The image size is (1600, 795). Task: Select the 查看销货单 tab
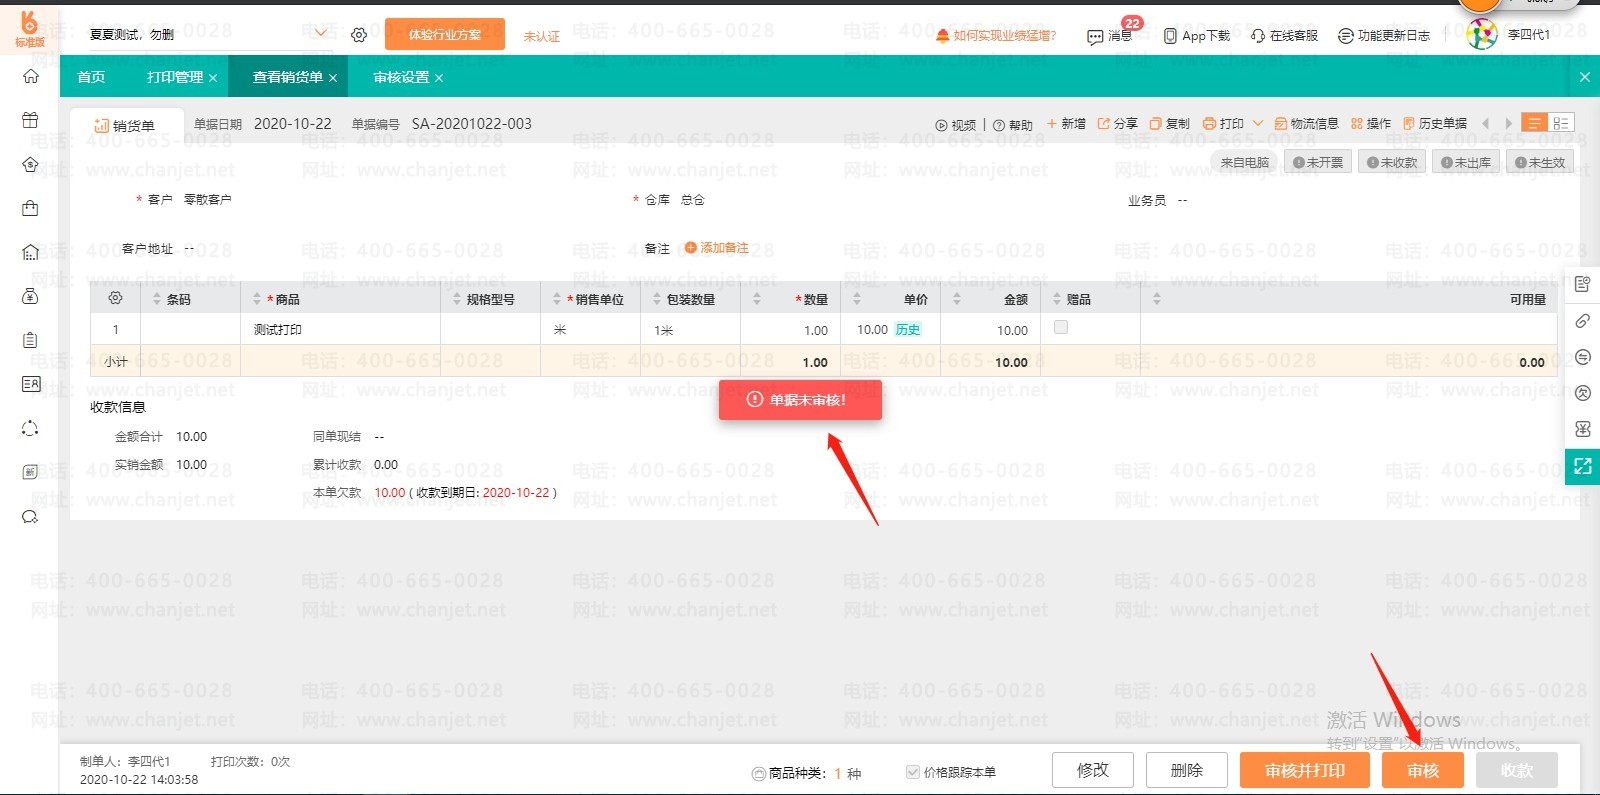(287, 77)
